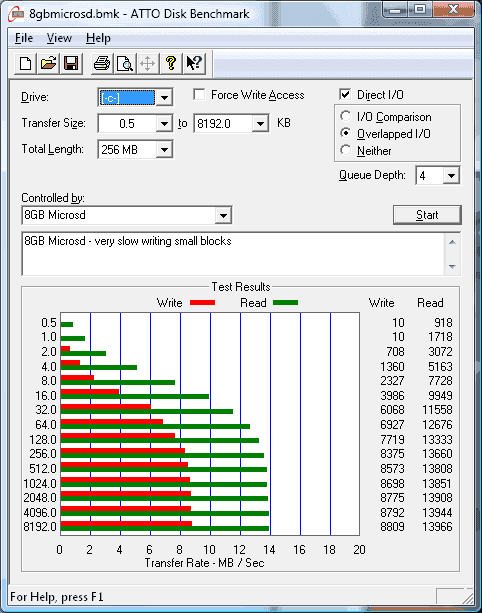Print results using the printer icon

(x=102, y=63)
